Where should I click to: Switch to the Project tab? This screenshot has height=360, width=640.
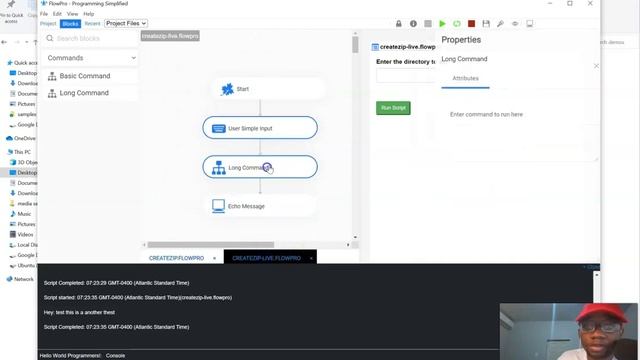48,24
